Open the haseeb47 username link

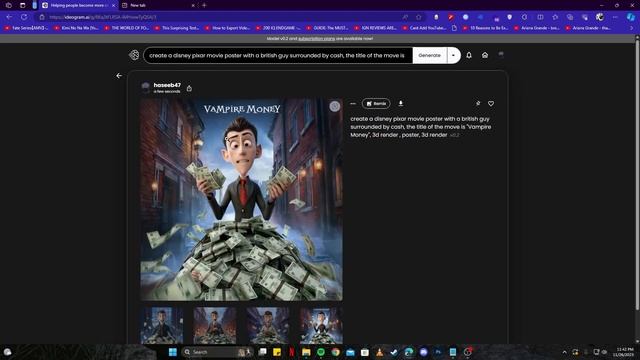pos(167,85)
